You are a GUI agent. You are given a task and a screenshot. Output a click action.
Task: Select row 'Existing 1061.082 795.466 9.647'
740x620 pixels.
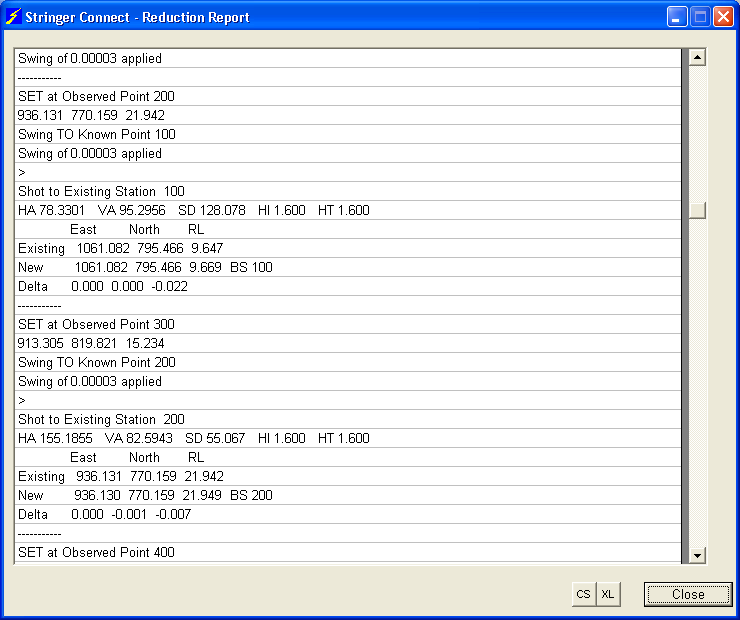(x=348, y=248)
